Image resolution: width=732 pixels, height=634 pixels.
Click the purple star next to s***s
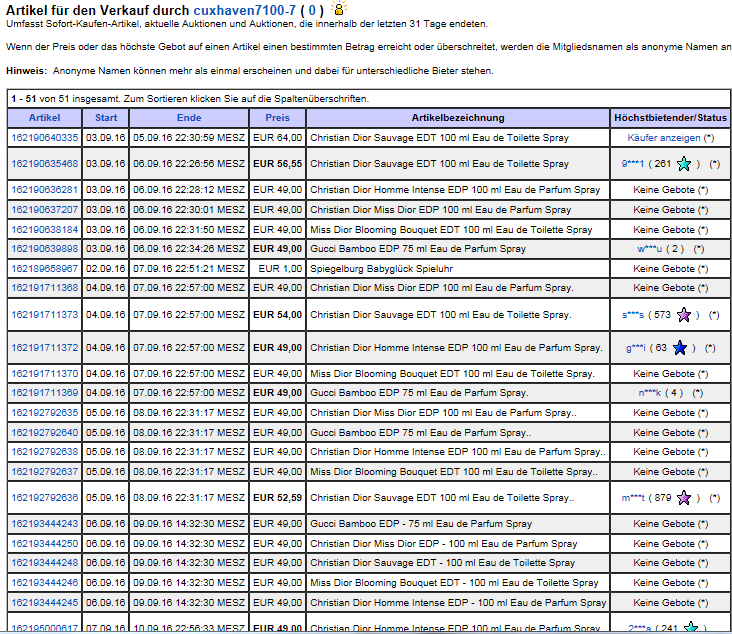click(x=684, y=315)
